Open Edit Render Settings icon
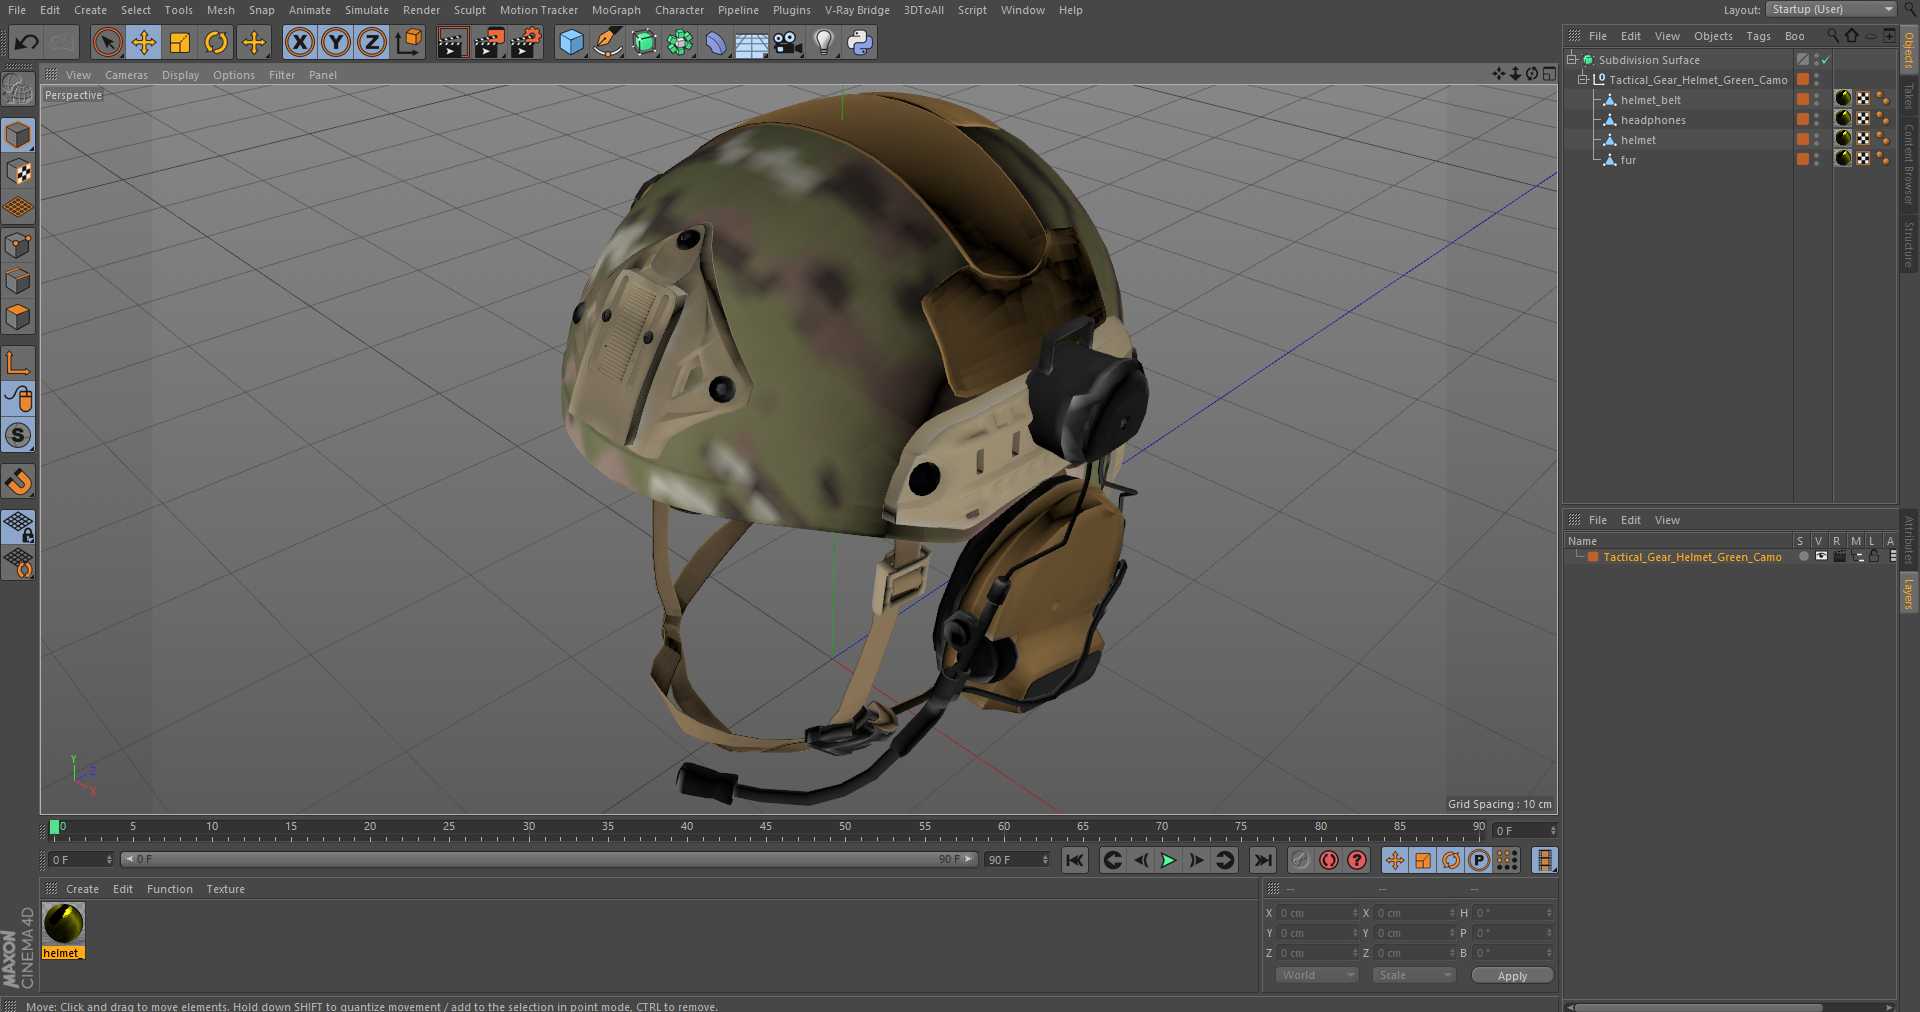 [526, 42]
